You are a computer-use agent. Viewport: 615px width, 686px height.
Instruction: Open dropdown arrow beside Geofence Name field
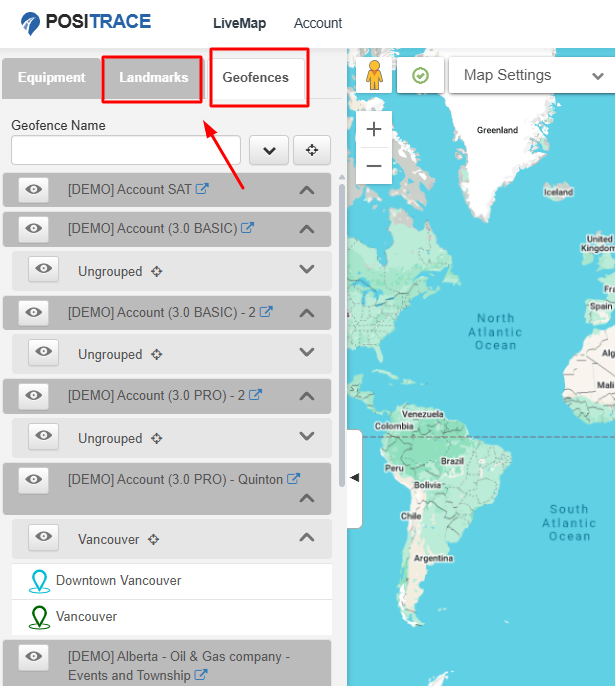268,150
